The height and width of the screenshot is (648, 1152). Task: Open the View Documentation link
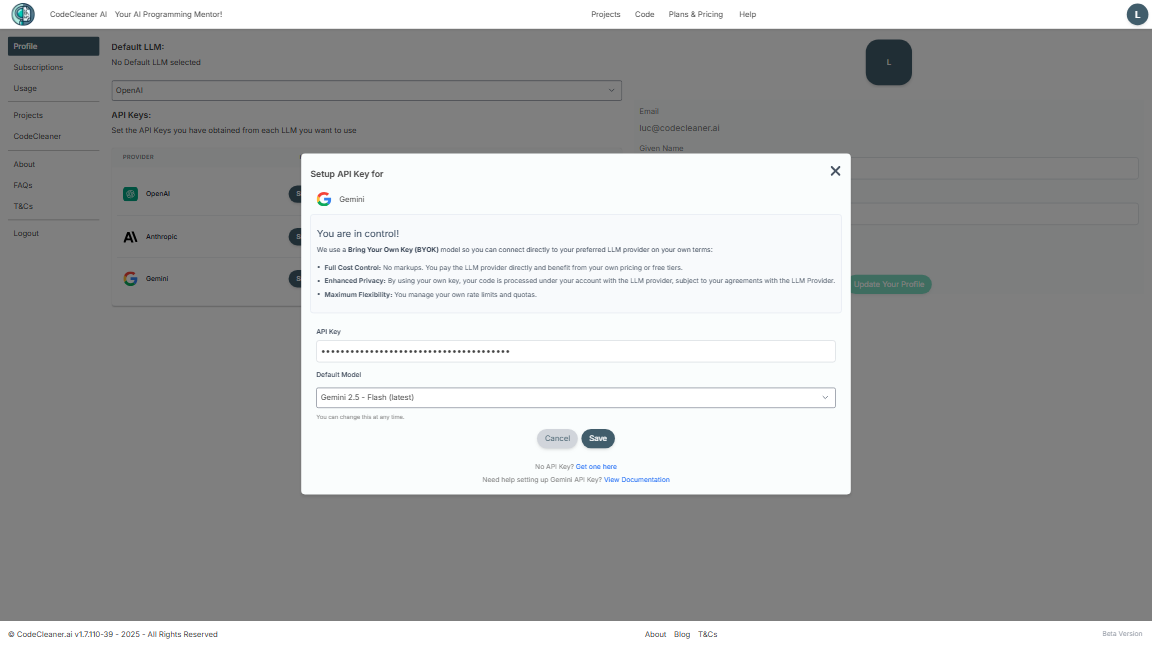coord(636,480)
